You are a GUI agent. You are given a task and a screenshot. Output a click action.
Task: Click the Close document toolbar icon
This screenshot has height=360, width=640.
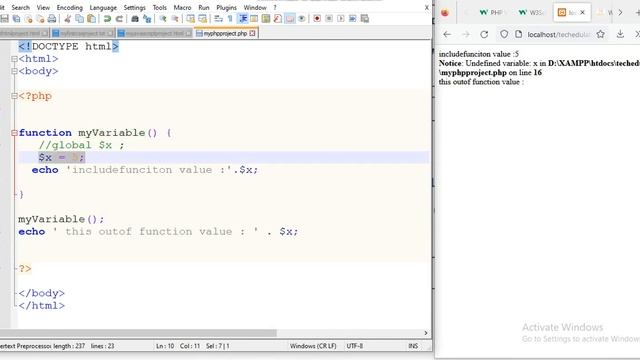coord(28,19)
